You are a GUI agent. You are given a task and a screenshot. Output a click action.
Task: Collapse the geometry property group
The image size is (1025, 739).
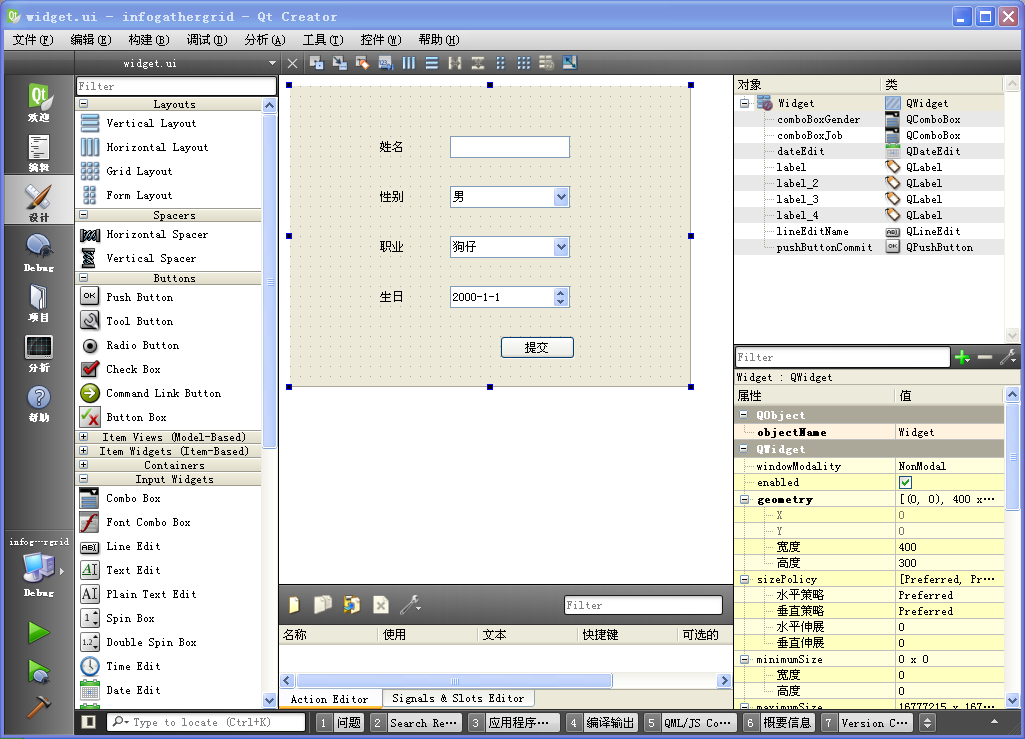point(744,500)
